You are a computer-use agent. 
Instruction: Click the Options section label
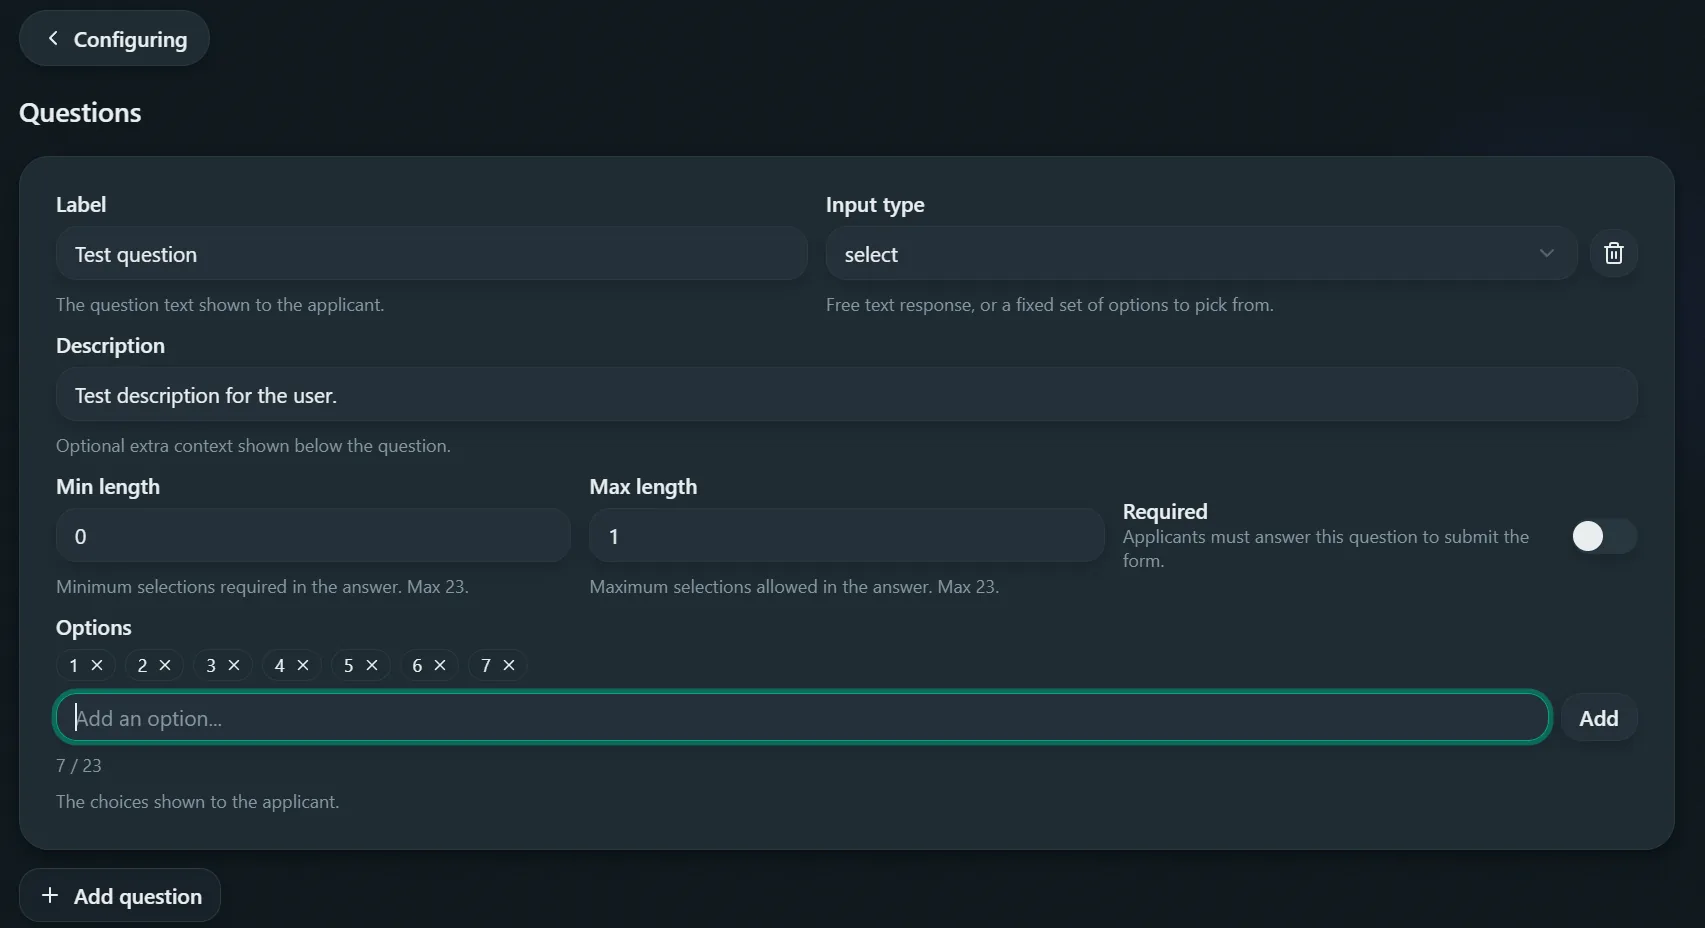coord(94,628)
